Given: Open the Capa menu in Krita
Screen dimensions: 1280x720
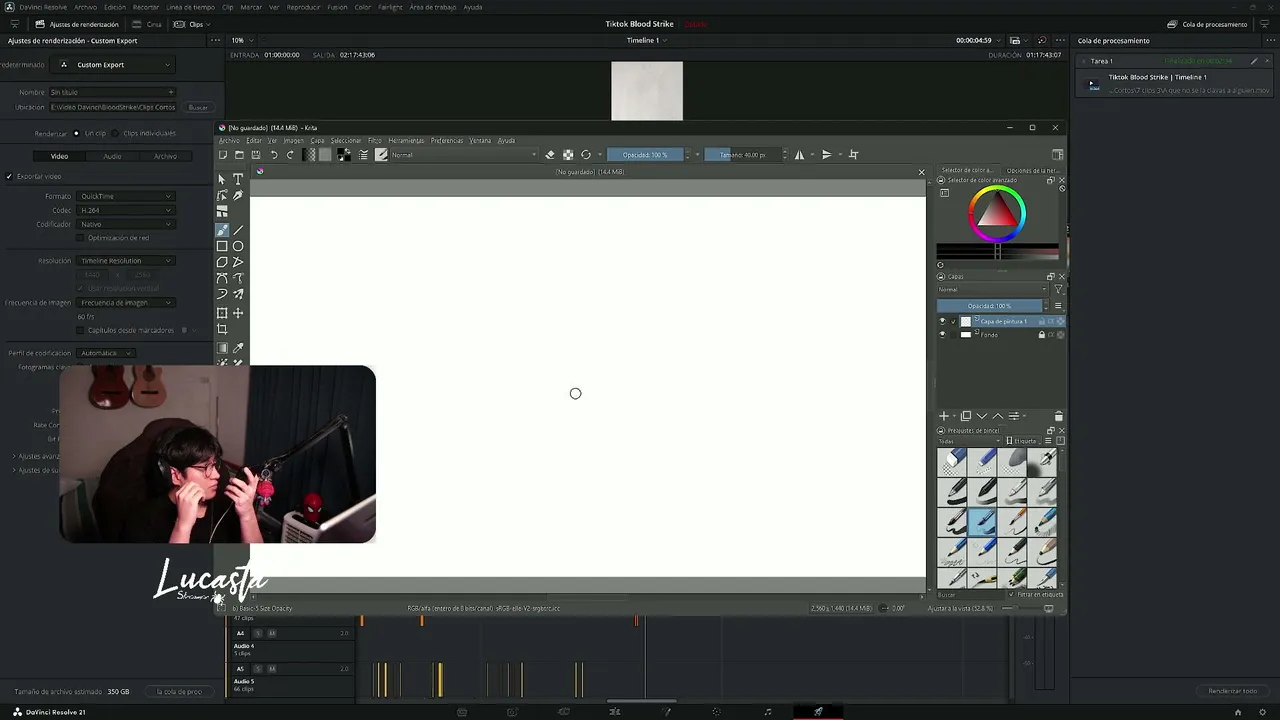Looking at the screenshot, I should 317,141.
